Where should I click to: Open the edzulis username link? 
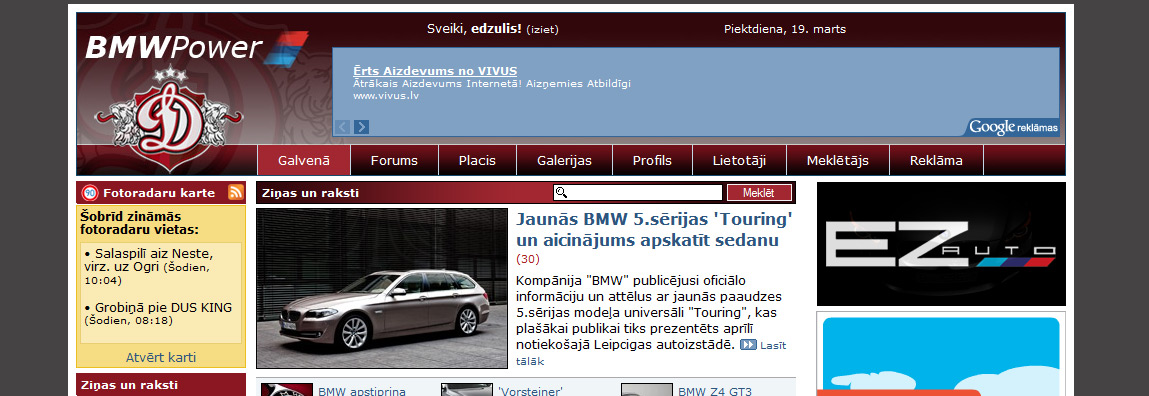496,29
